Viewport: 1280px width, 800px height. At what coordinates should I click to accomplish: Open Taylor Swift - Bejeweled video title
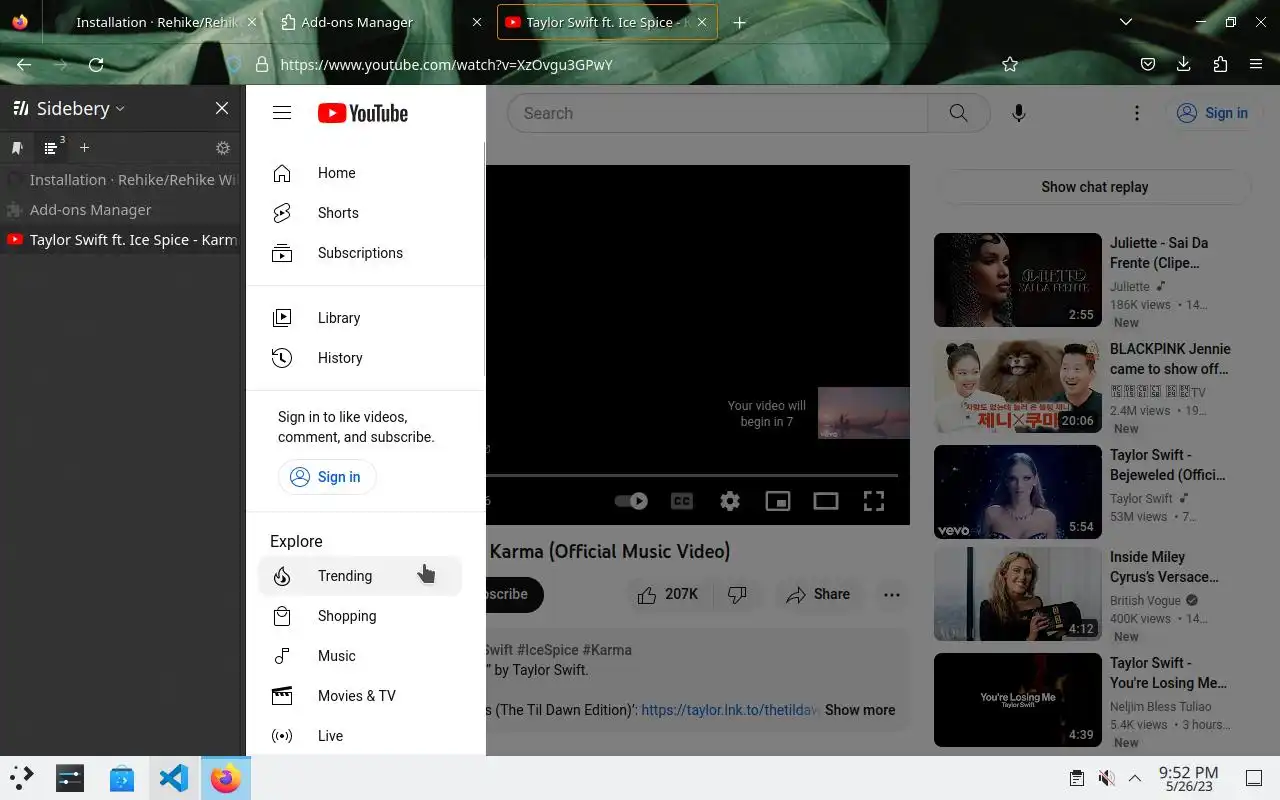[x=1168, y=465]
